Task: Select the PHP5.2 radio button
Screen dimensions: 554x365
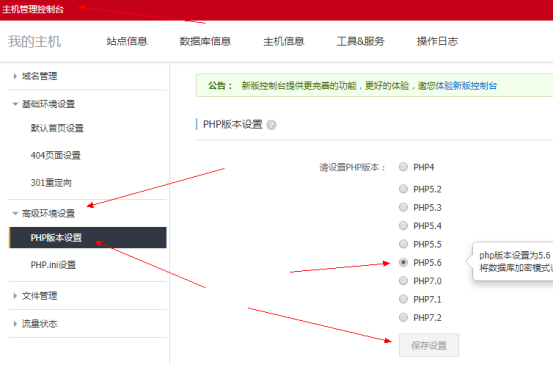Action: [403, 189]
